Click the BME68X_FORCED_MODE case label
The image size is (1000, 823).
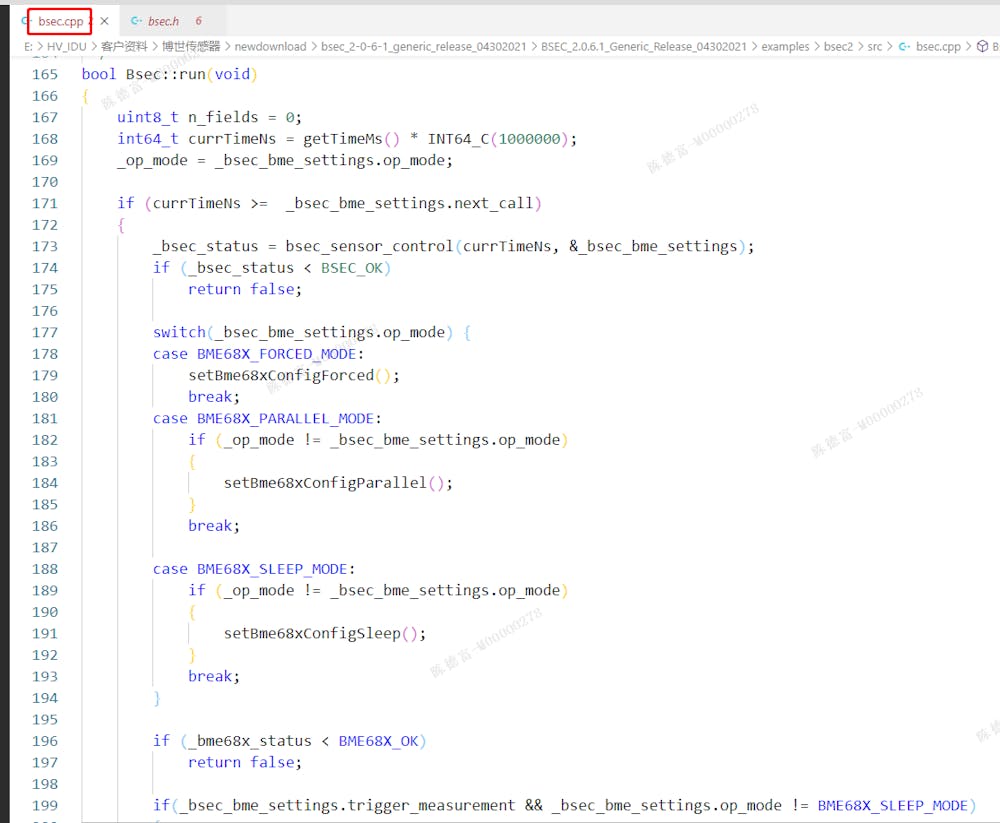(276, 354)
